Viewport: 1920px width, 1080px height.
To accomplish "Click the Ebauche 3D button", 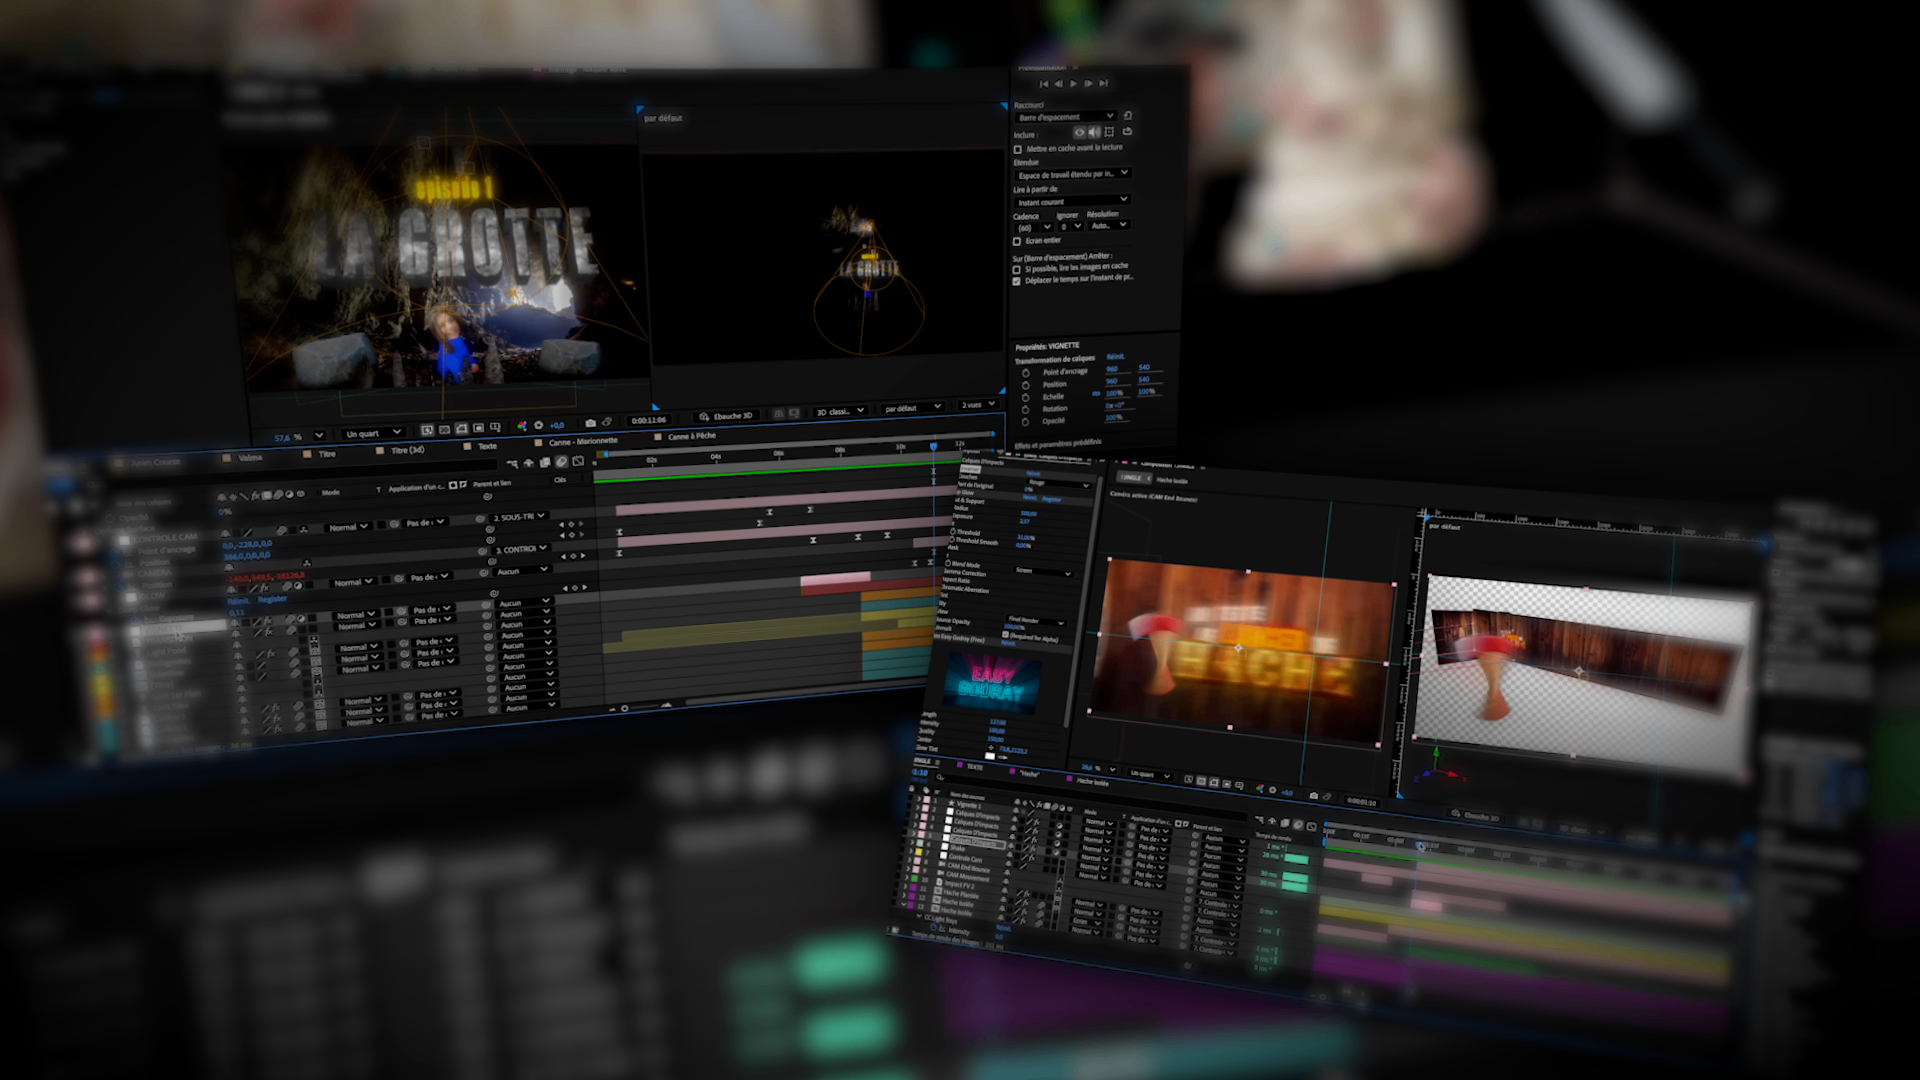I will pyautogui.click(x=726, y=416).
